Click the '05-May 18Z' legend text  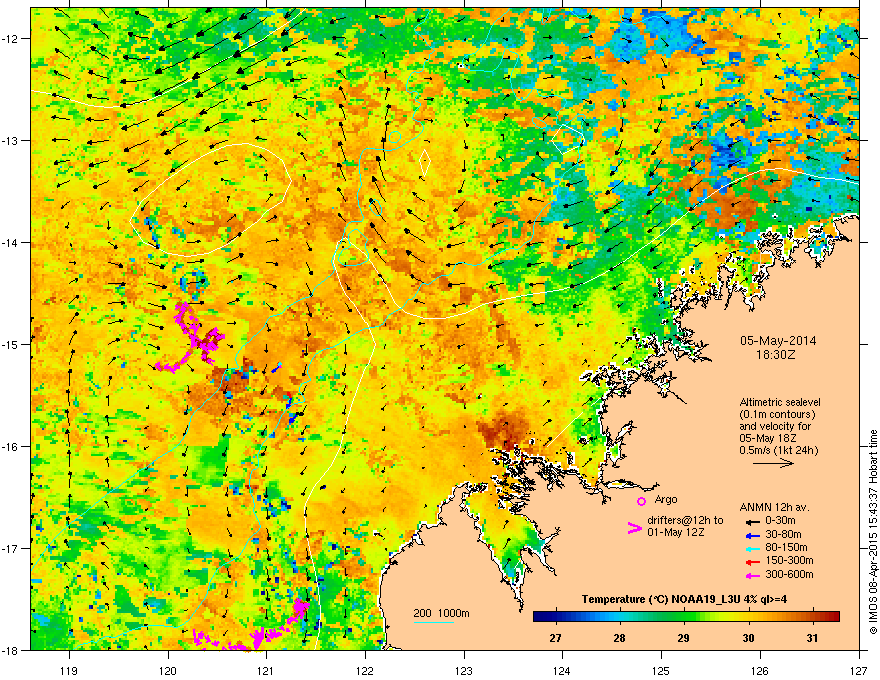coord(767,438)
